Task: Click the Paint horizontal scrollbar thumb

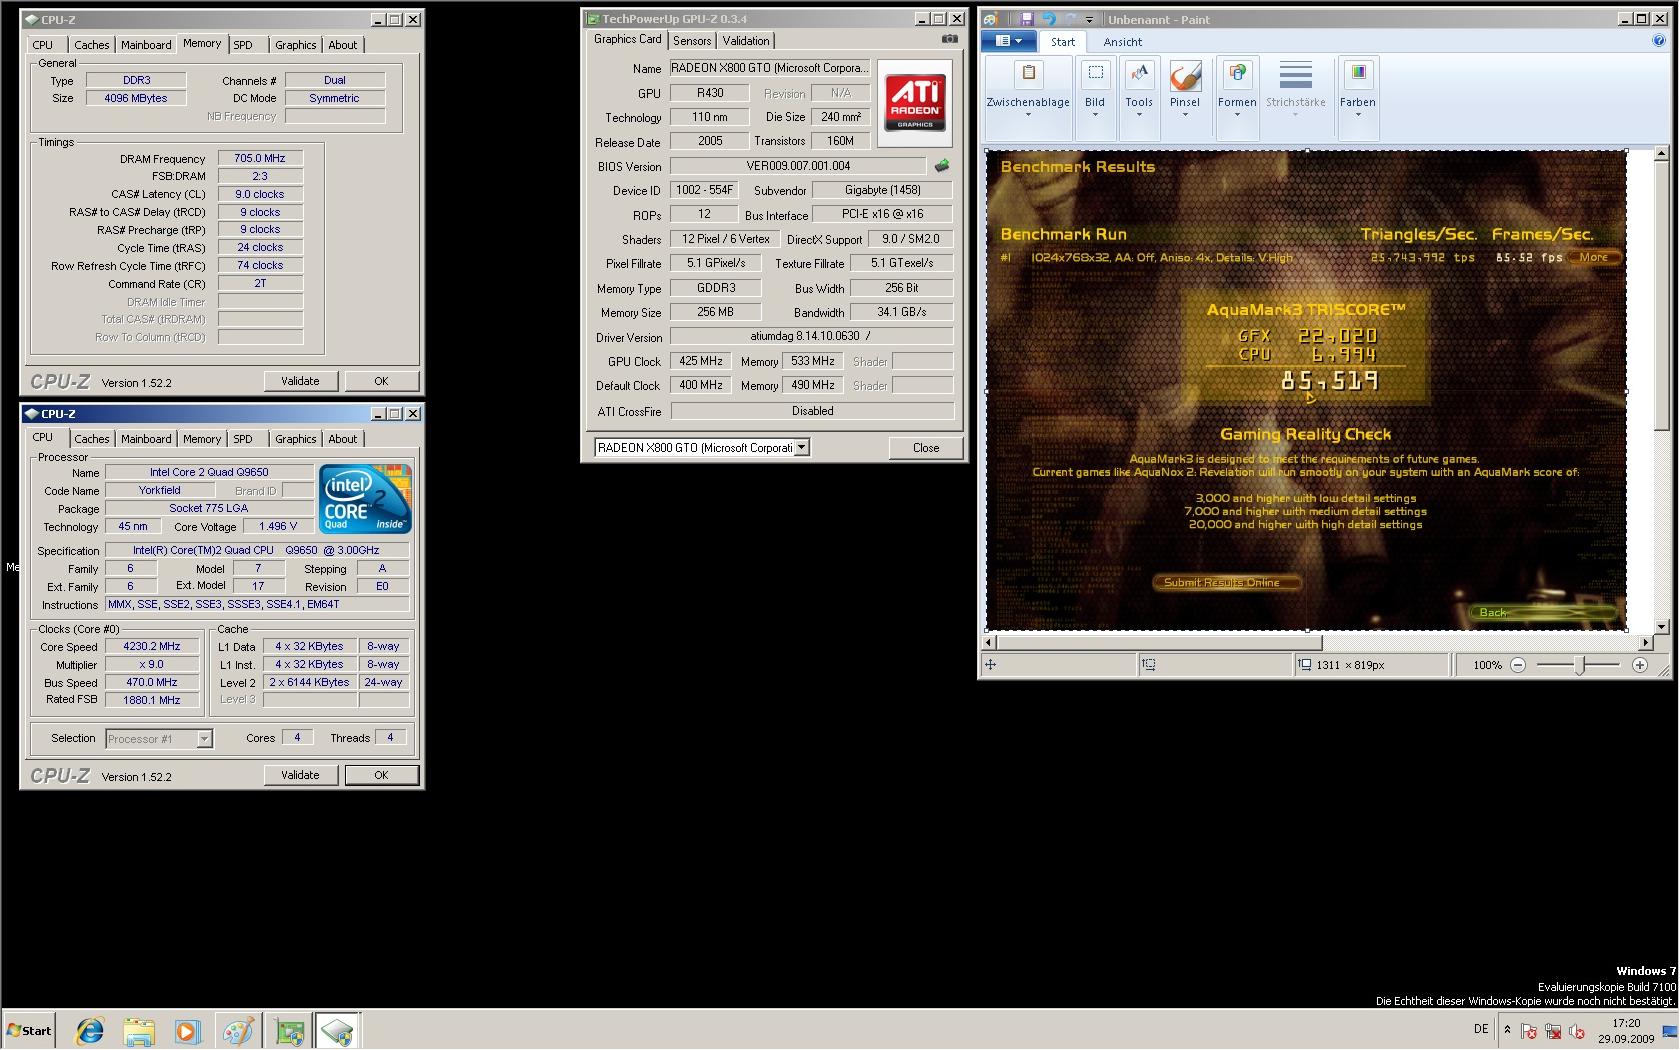Action: [x=1159, y=643]
